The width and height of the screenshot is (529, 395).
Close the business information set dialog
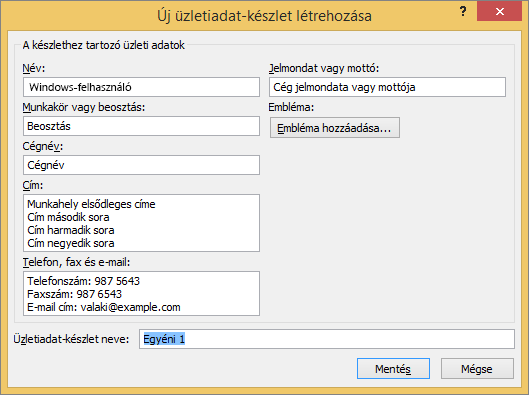(500, 11)
